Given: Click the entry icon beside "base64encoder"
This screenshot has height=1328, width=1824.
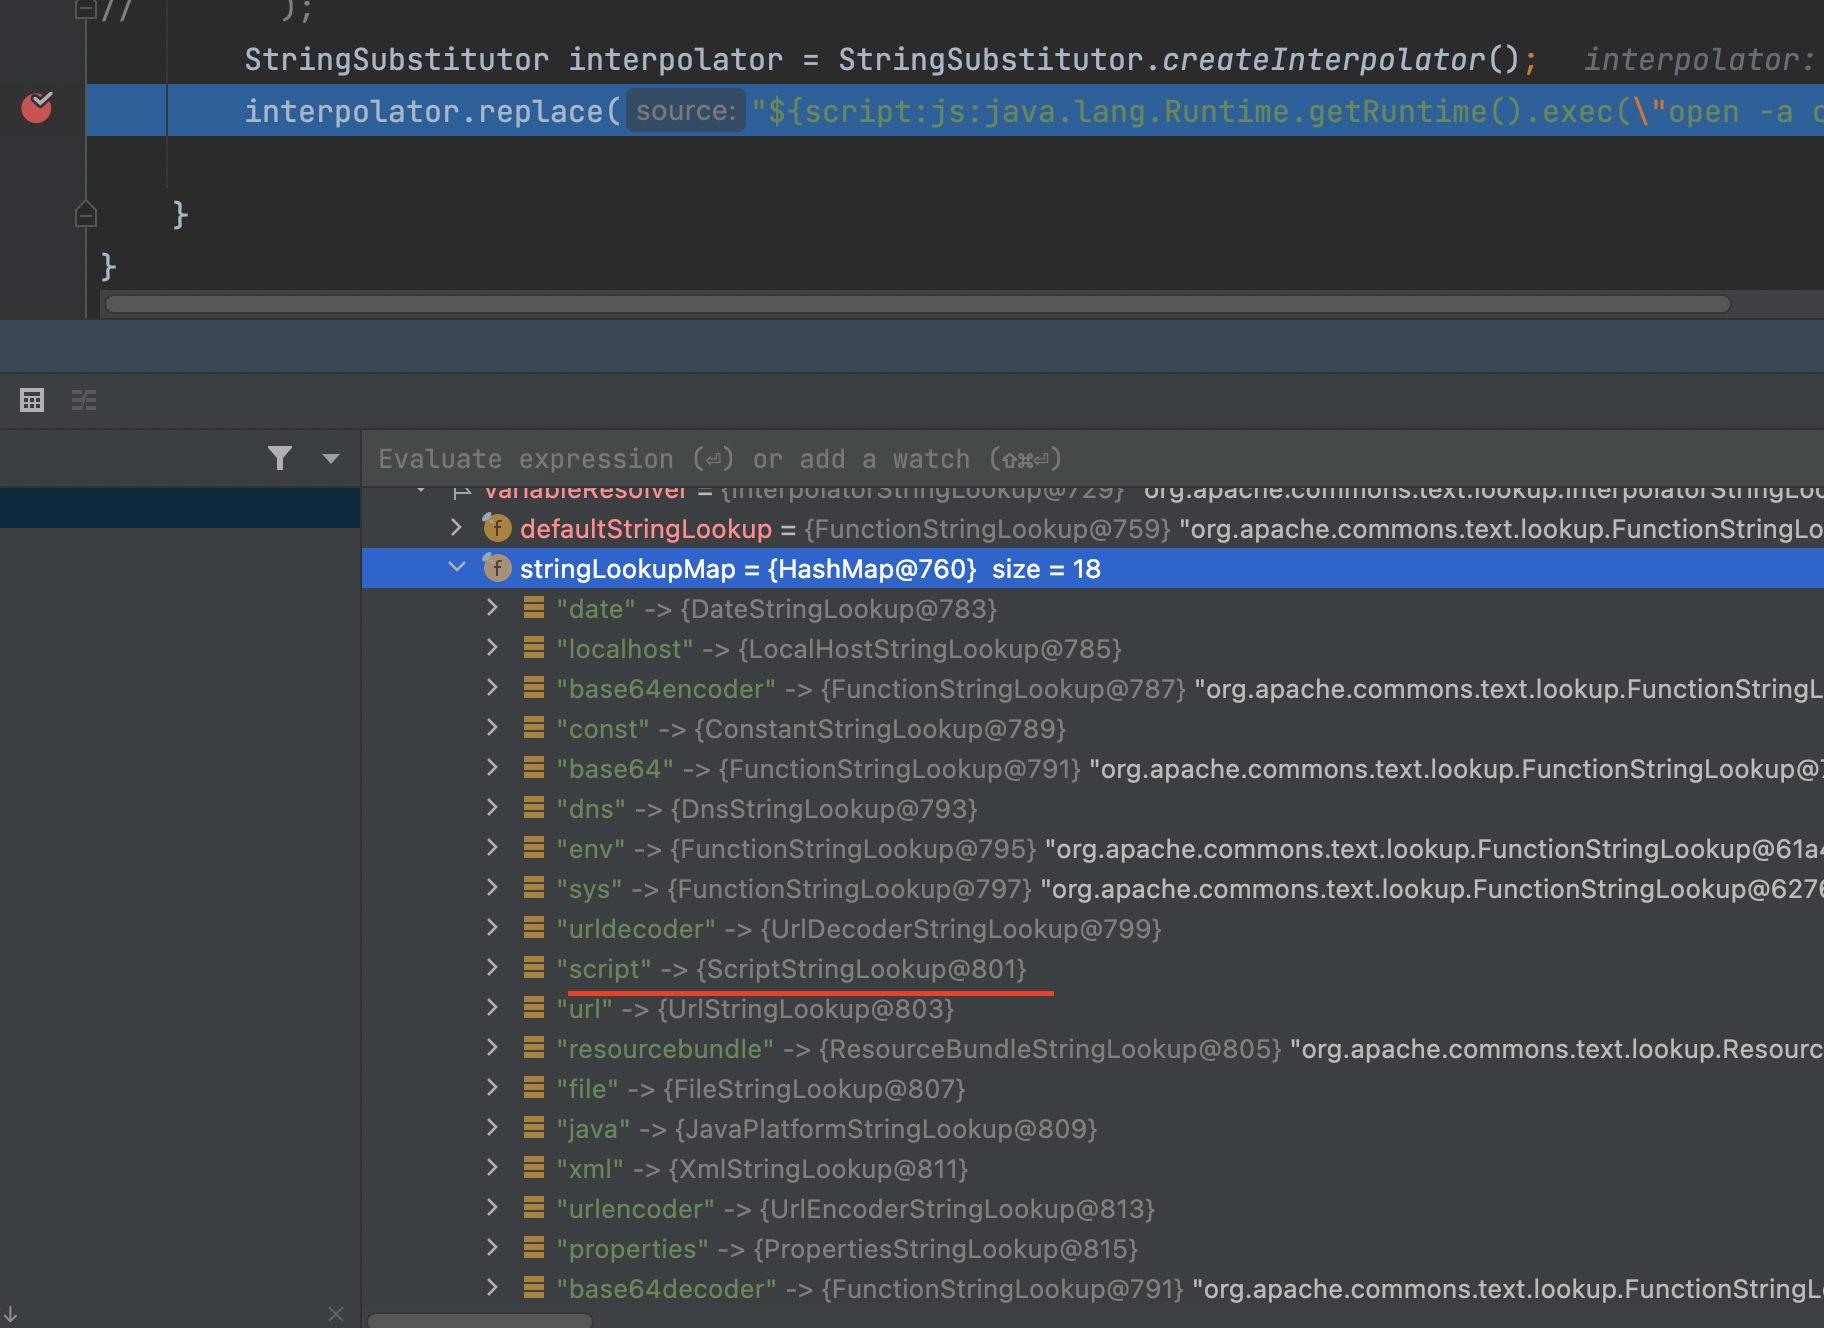Looking at the screenshot, I should pos(534,687).
